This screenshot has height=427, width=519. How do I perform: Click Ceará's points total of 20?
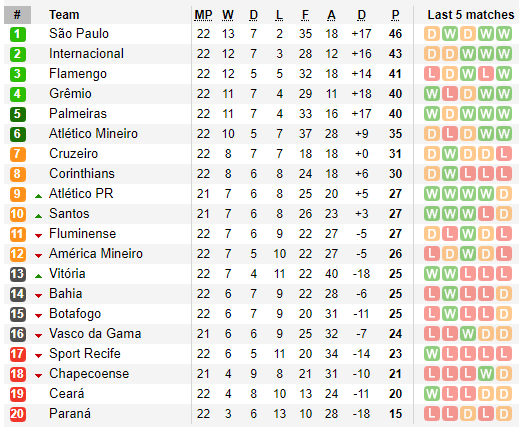[395, 394]
